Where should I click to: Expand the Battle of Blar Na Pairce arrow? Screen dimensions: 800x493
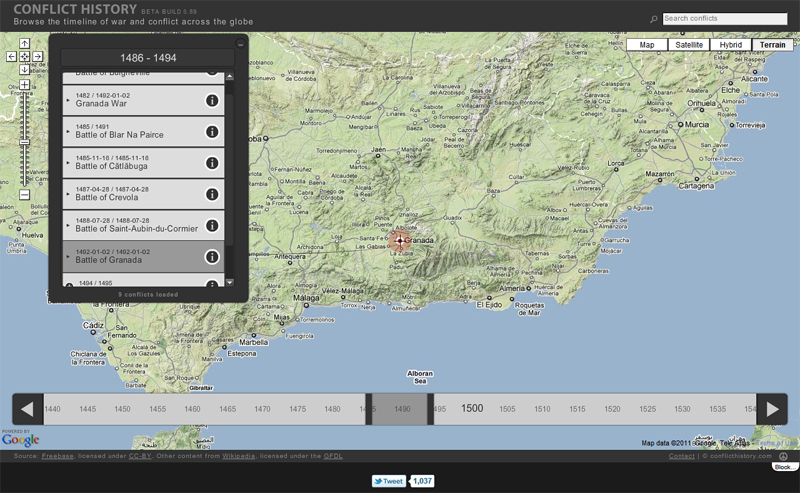point(68,132)
